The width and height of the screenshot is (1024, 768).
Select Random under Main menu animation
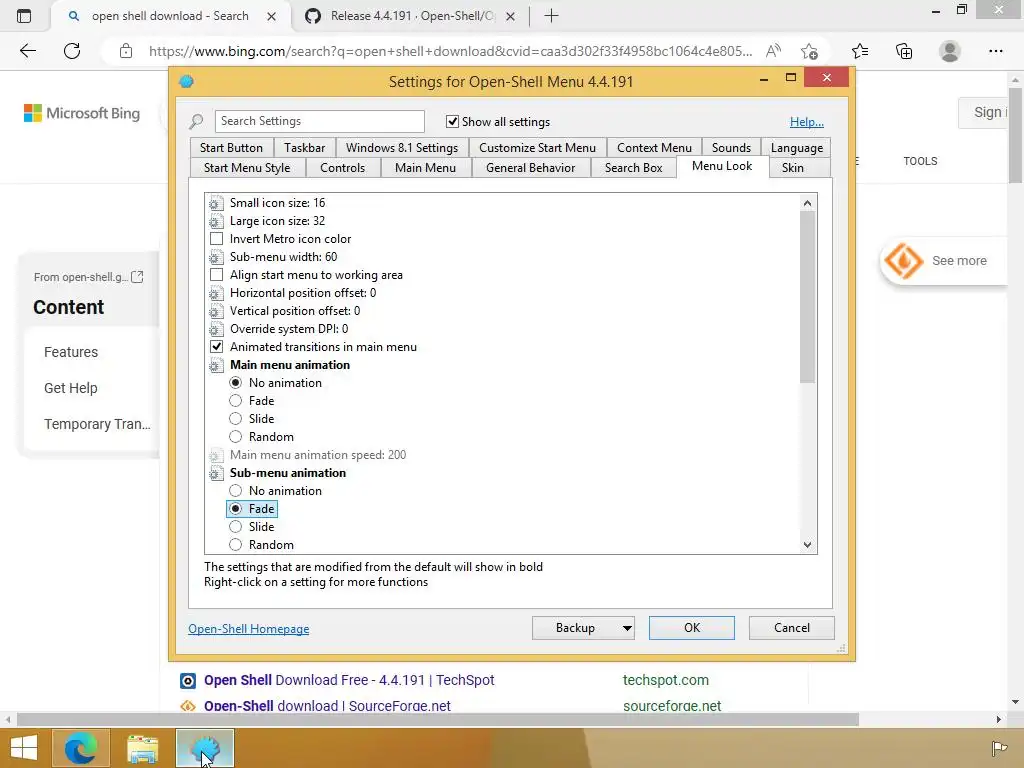235,437
